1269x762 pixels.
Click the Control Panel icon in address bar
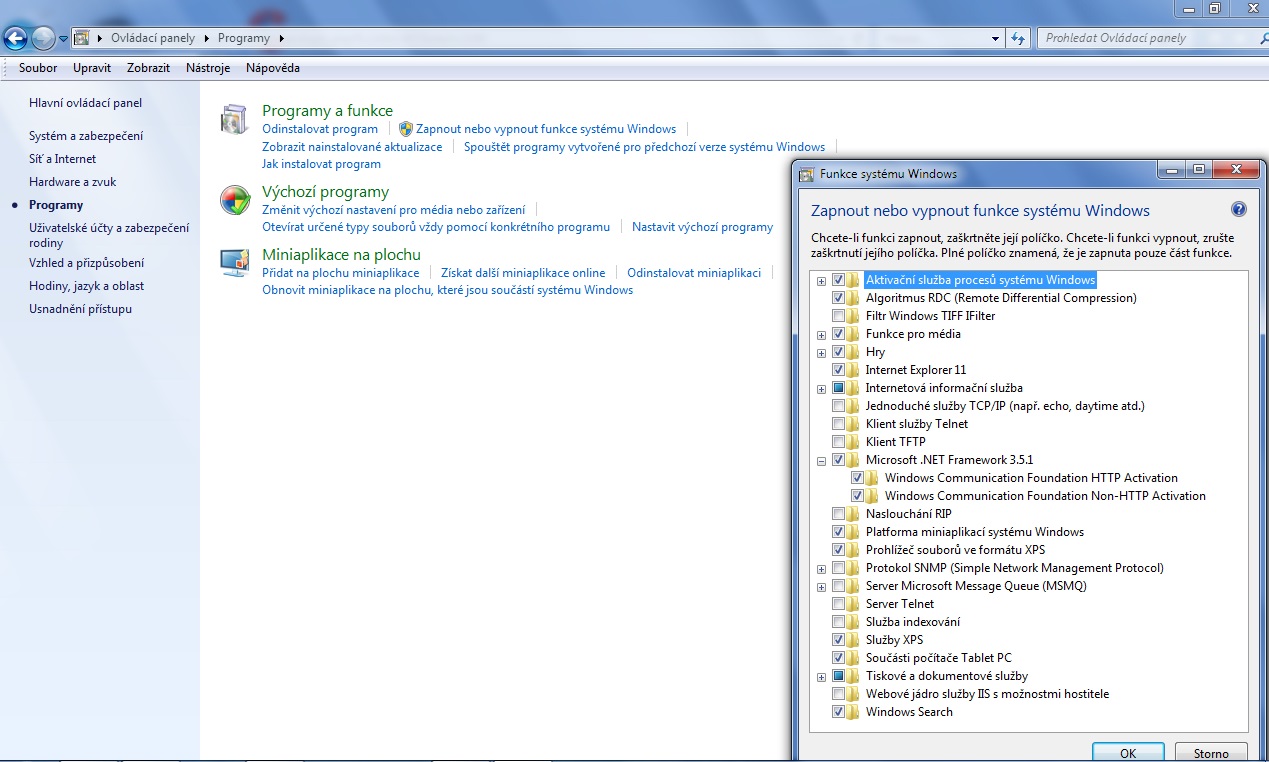click(82, 38)
